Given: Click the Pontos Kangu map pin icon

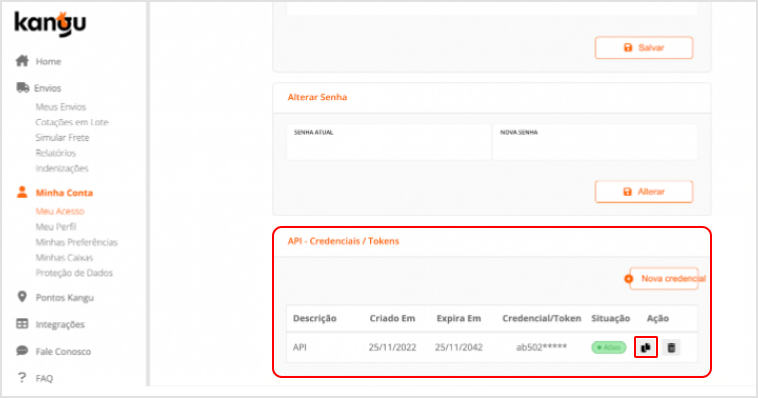Looking at the screenshot, I should click(x=22, y=297).
